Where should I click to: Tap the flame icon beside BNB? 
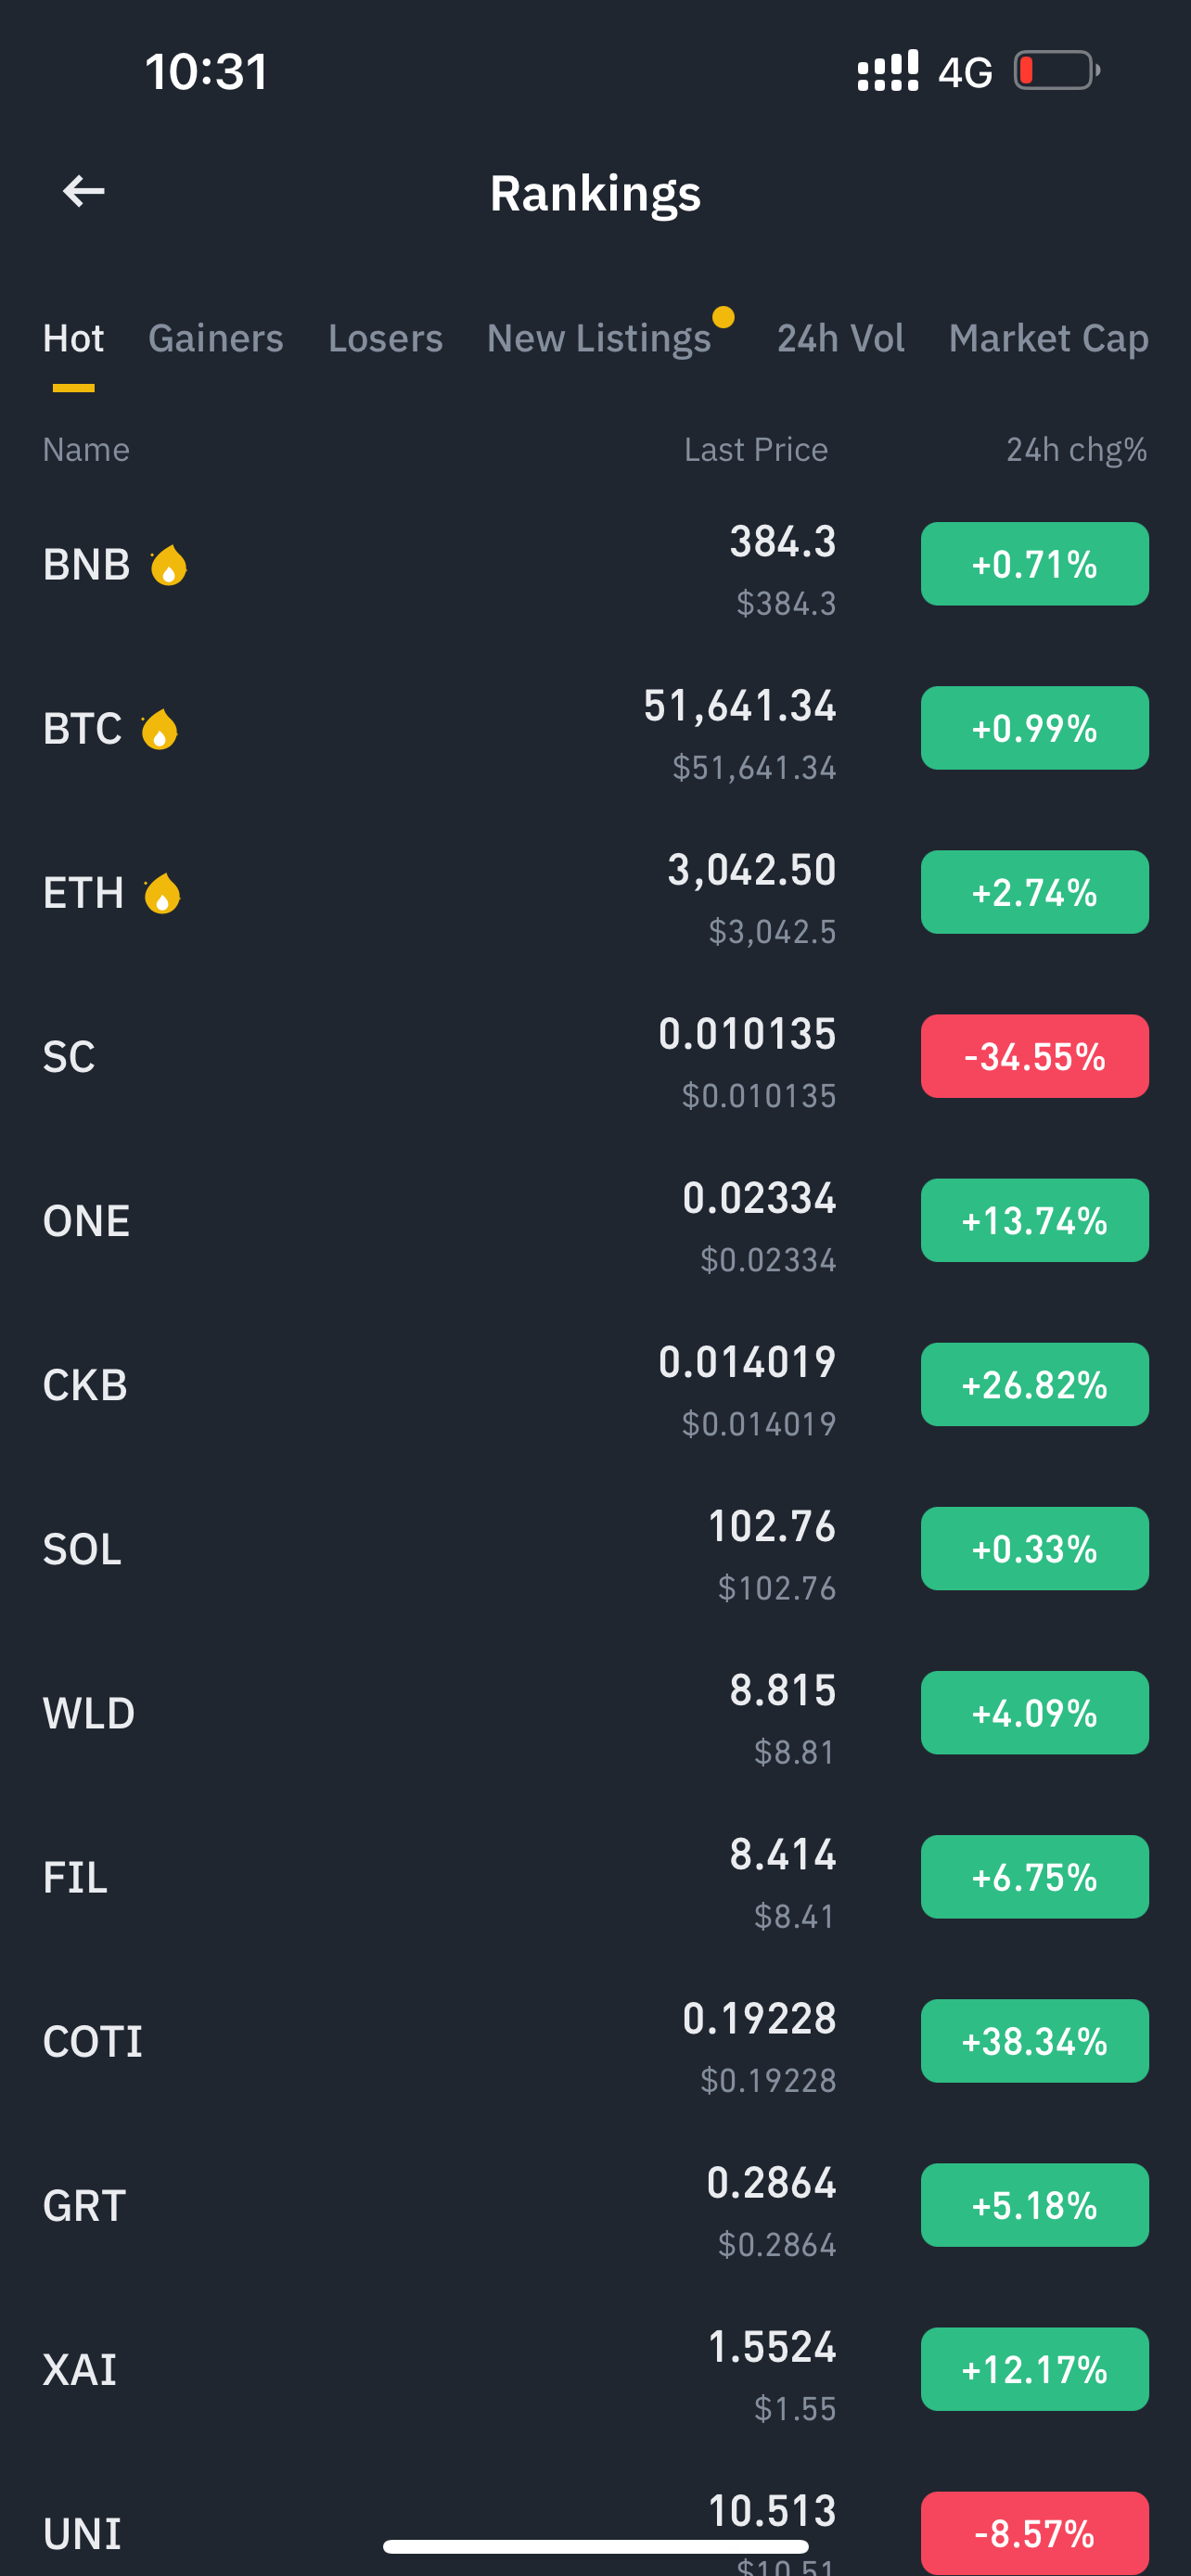click(168, 565)
